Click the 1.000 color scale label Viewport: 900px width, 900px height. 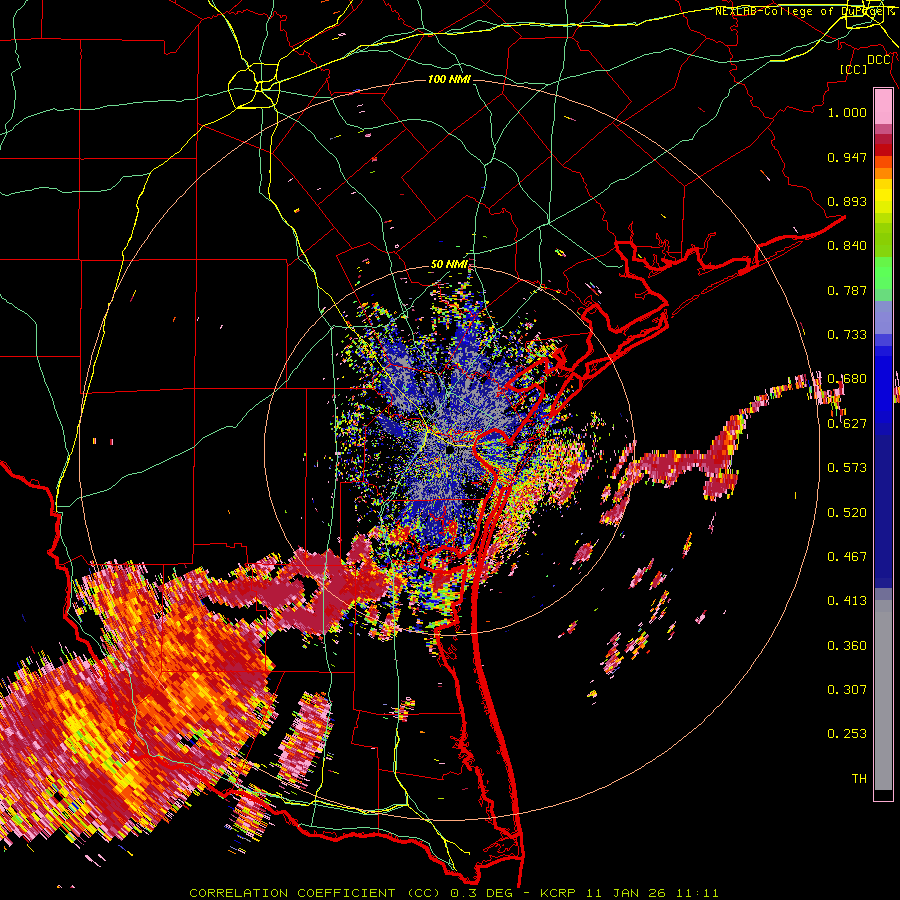(x=847, y=112)
